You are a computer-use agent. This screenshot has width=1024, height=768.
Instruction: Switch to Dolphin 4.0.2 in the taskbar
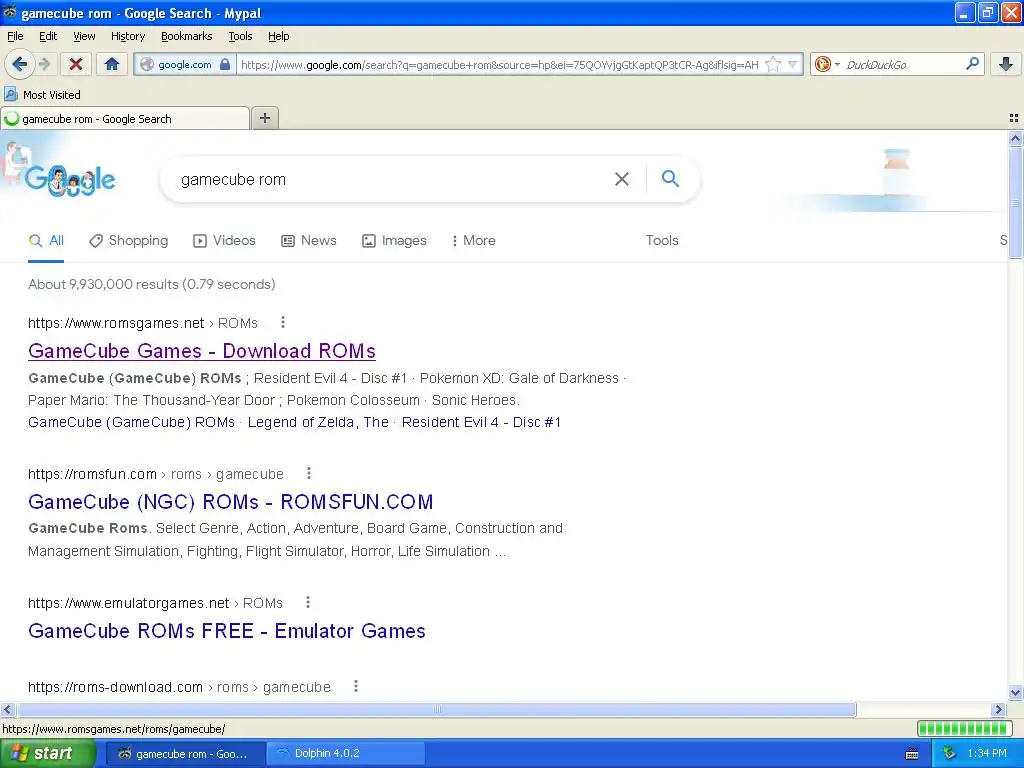pos(347,754)
